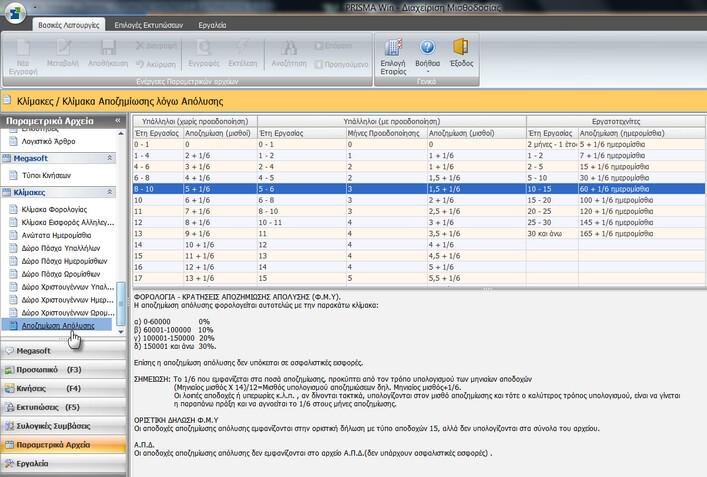Open the Εργαλεία ribbon tab
Image resolution: width=707 pixels, height=477 pixels.
[212, 25]
